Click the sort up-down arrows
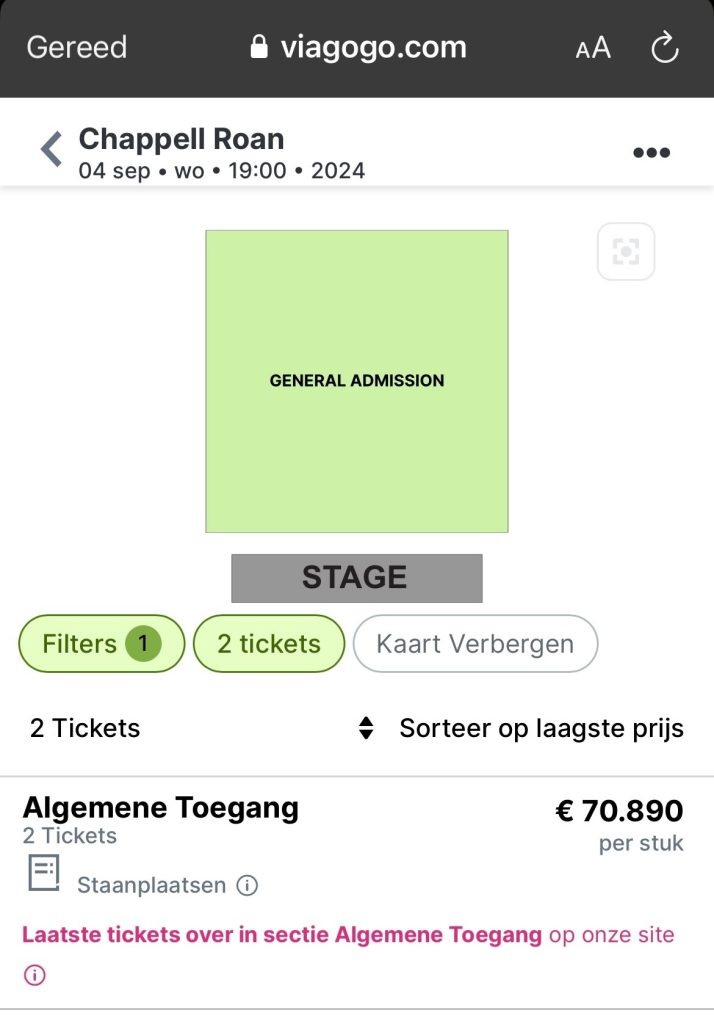The height and width of the screenshot is (1024, 714). coord(367,728)
